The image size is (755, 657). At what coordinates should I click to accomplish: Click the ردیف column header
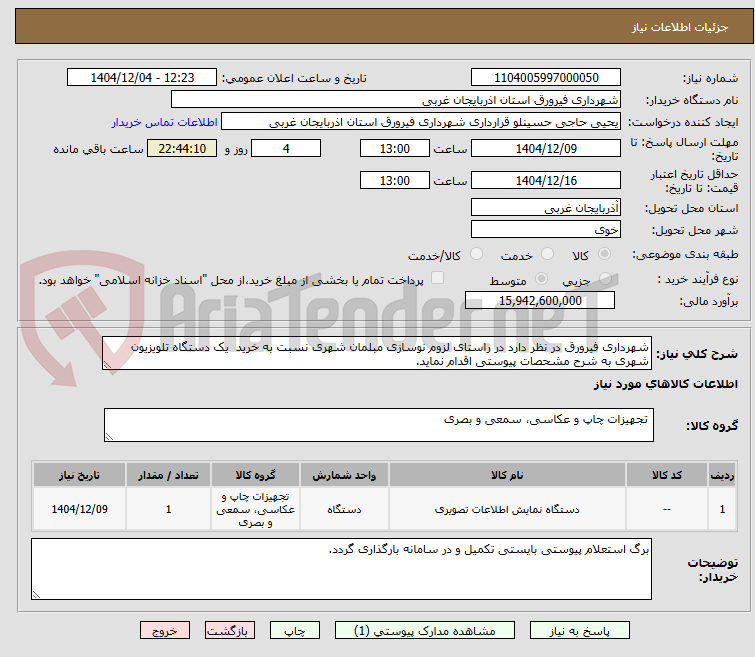(x=722, y=475)
